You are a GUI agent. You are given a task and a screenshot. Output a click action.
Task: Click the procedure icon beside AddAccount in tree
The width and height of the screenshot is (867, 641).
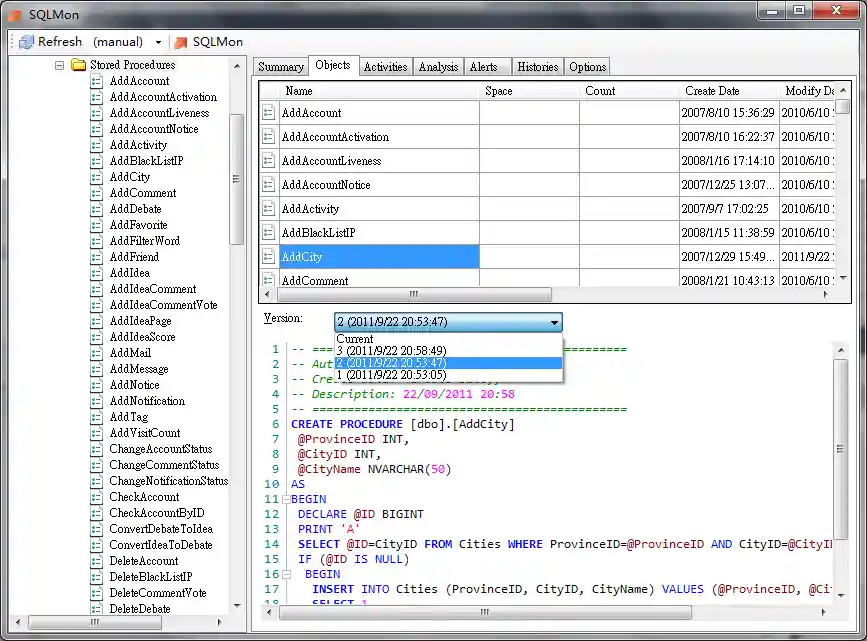point(95,81)
